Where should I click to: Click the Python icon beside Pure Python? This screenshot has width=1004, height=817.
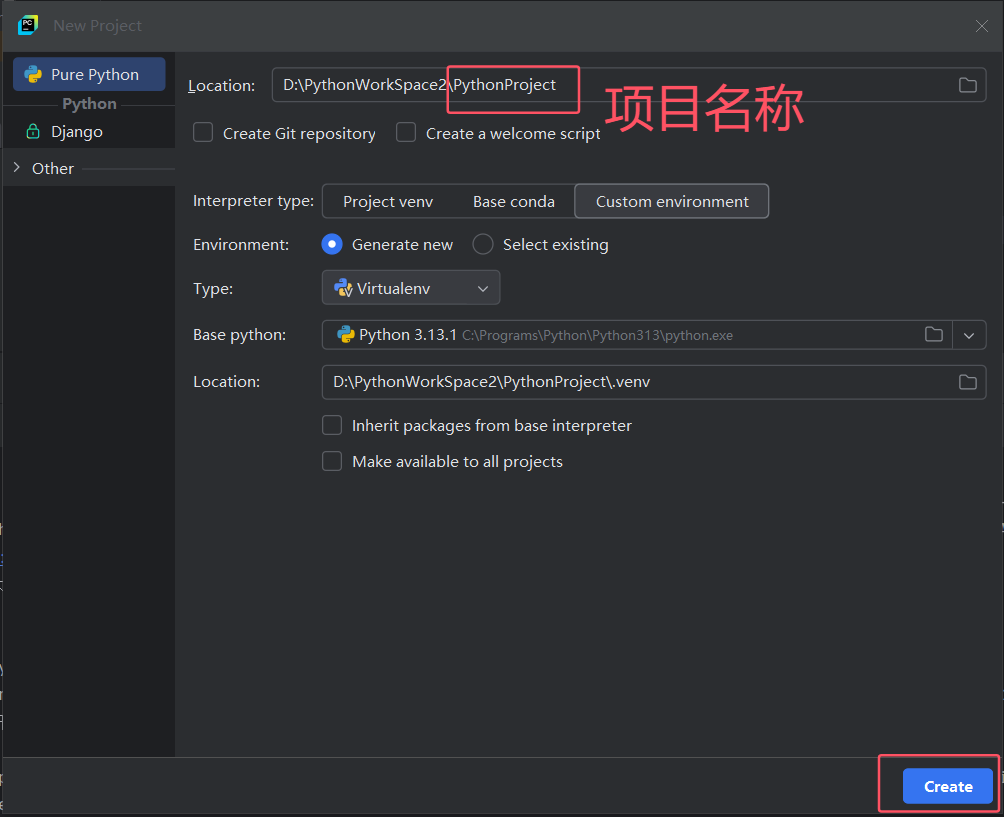[33, 75]
